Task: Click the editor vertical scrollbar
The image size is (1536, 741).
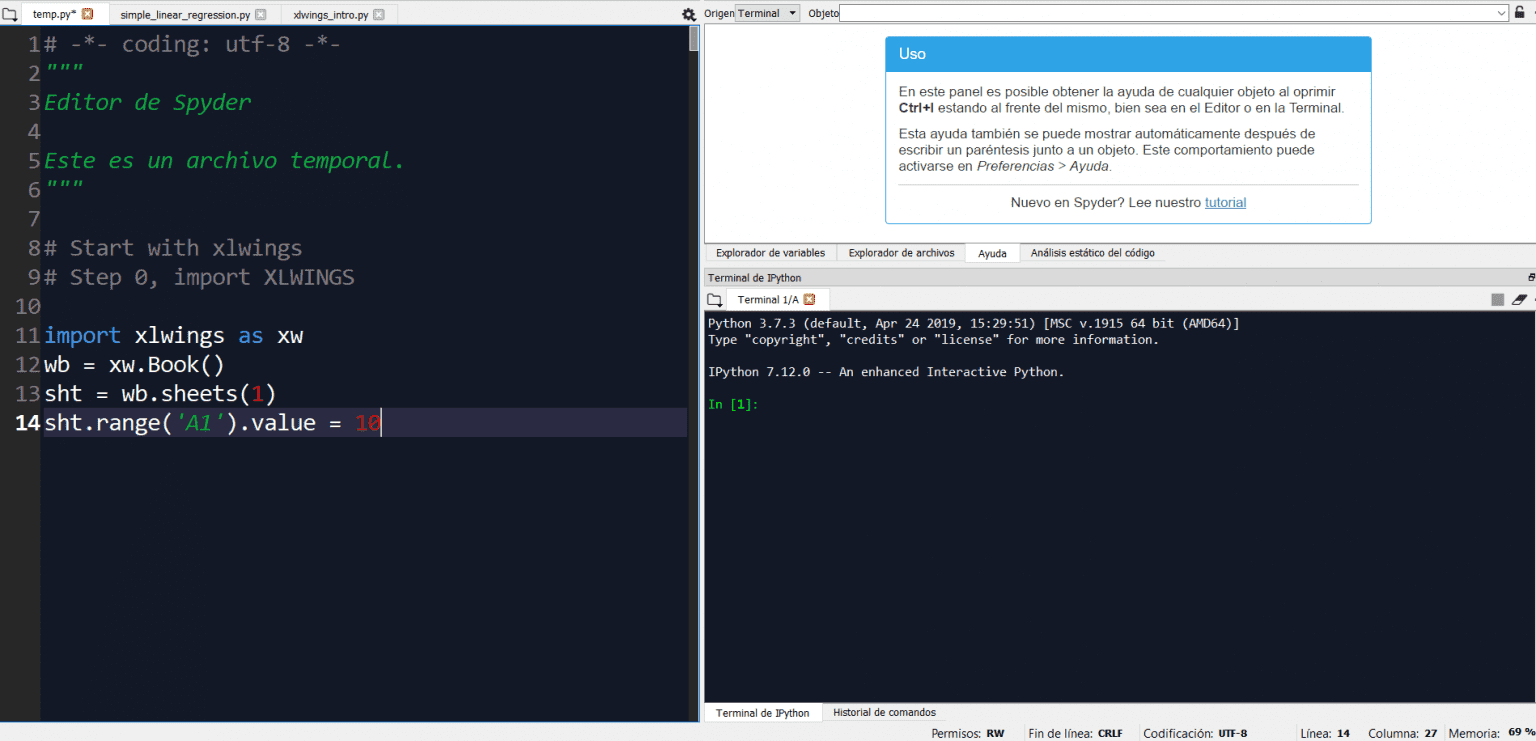Action: tap(691, 40)
